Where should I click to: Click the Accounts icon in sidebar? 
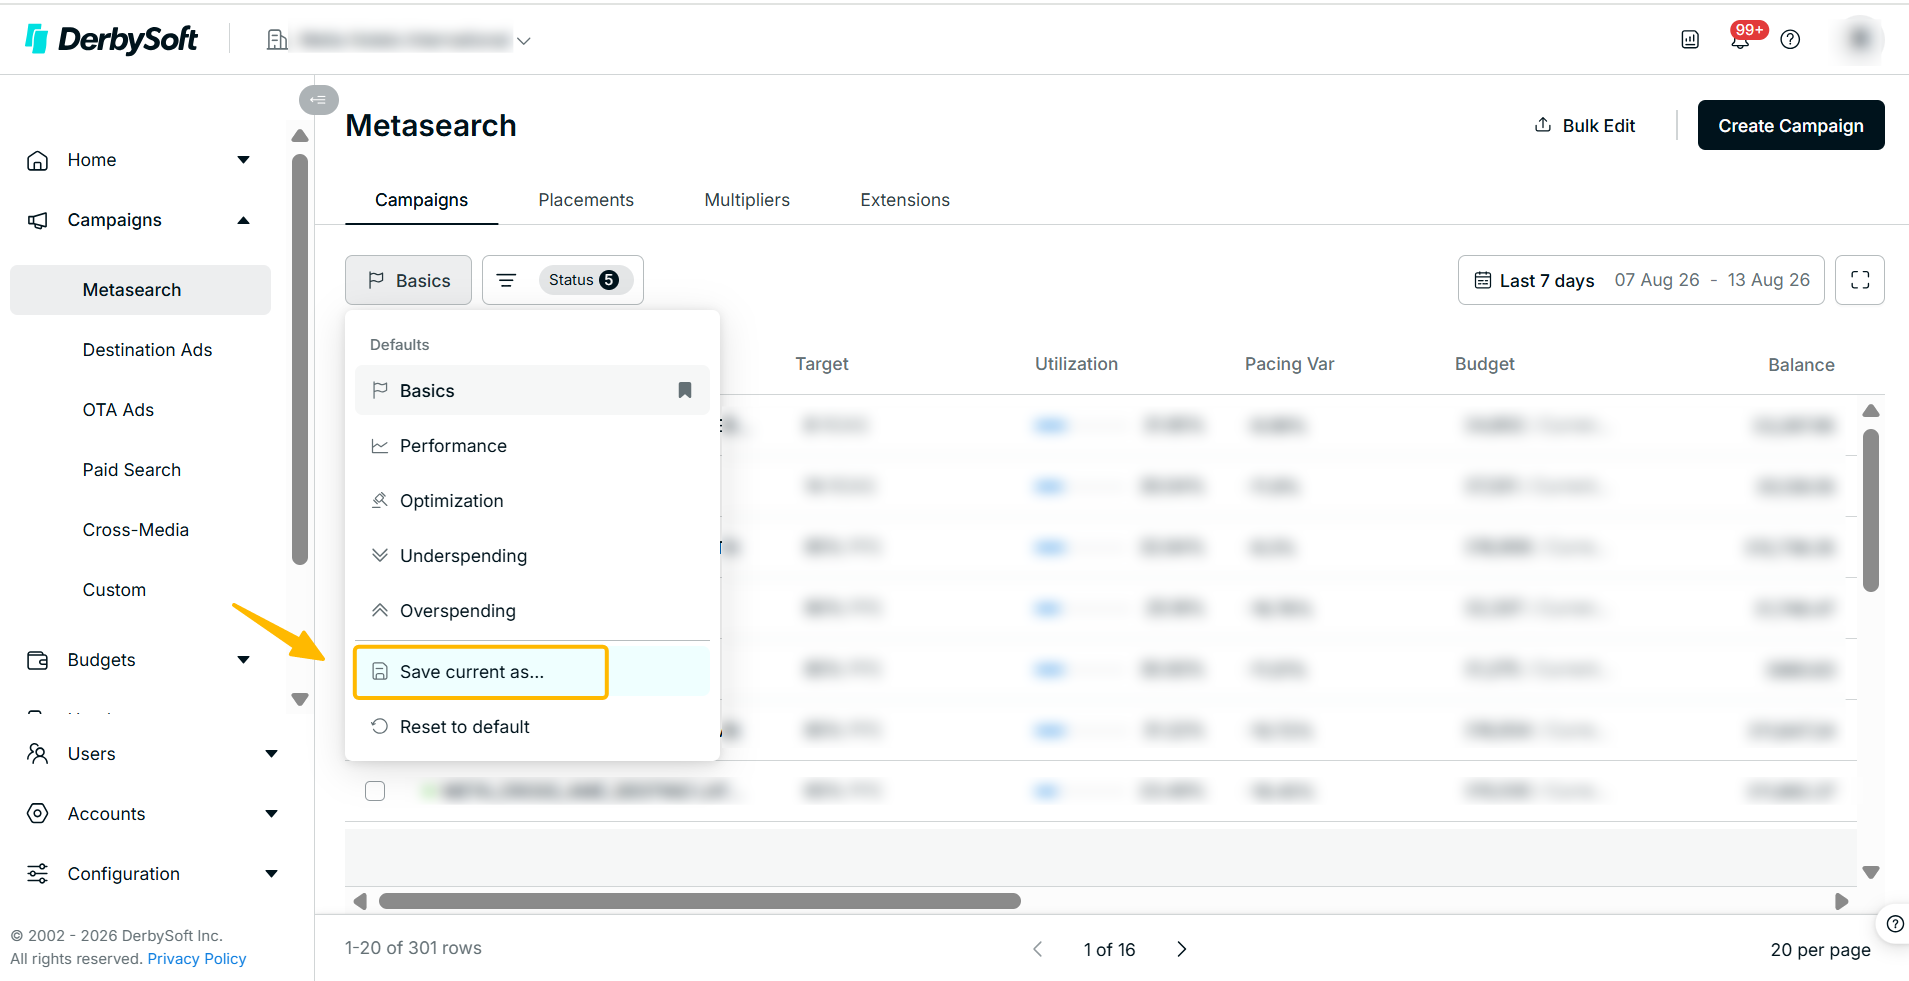(x=38, y=814)
